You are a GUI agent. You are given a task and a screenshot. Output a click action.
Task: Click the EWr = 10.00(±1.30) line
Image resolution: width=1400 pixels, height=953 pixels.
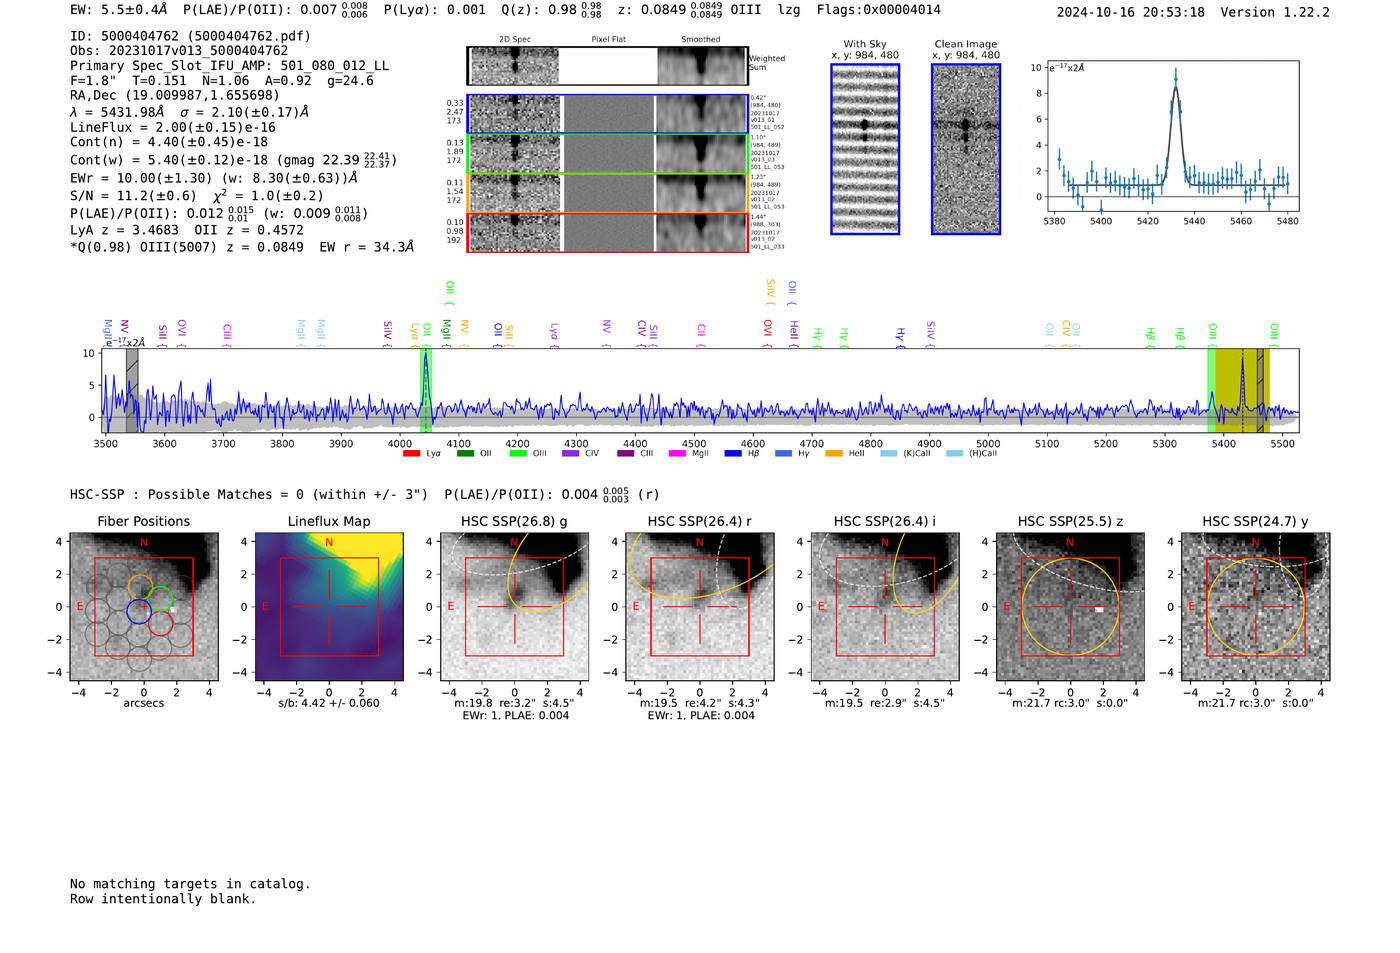(x=214, y=178)
